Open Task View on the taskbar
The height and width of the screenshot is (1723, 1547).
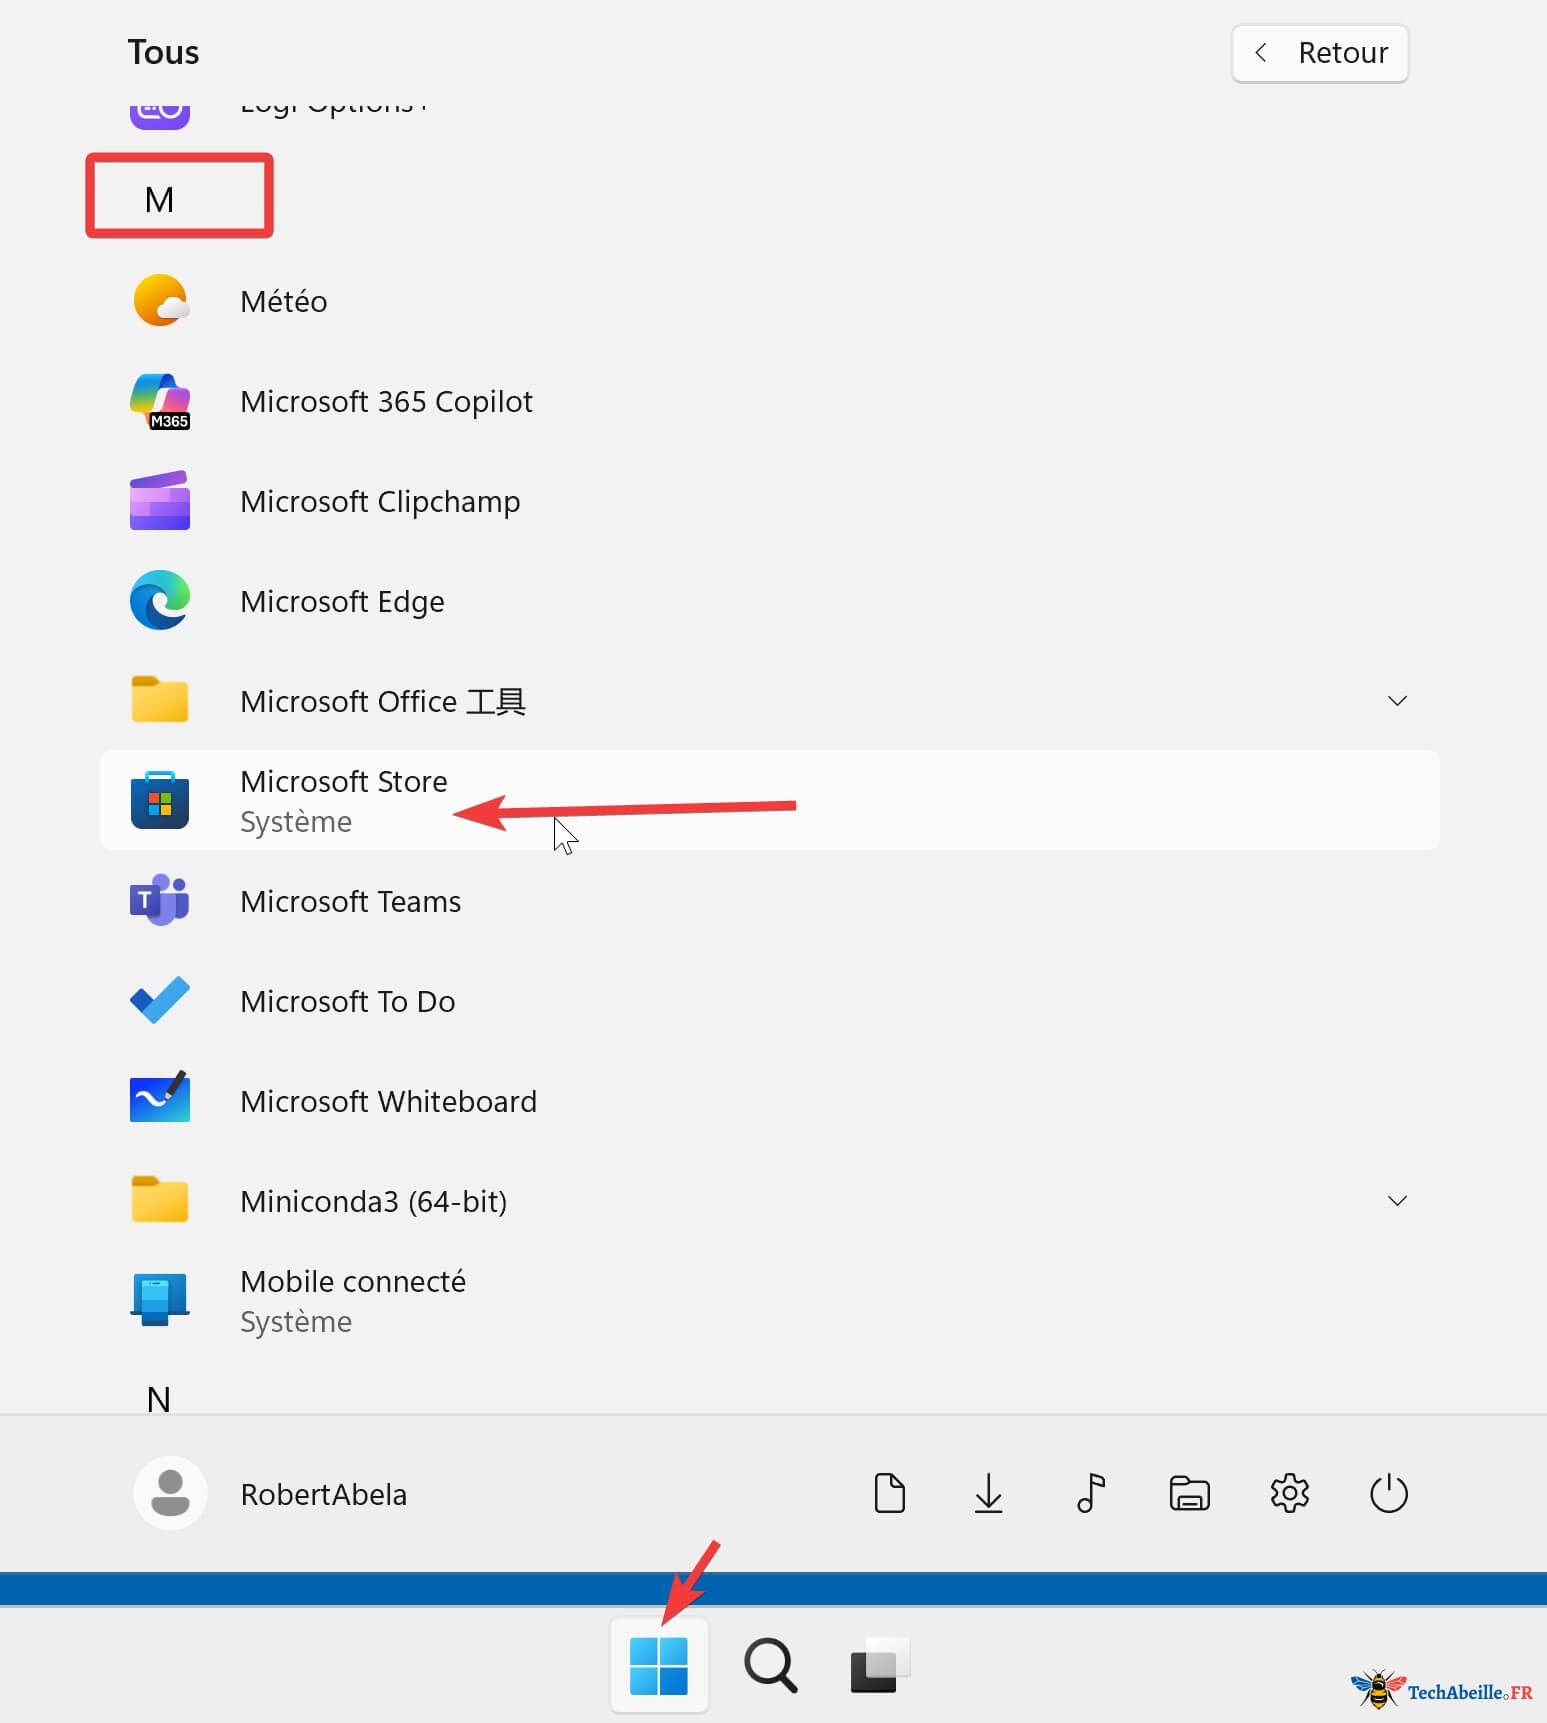(x=880, y=1666)
